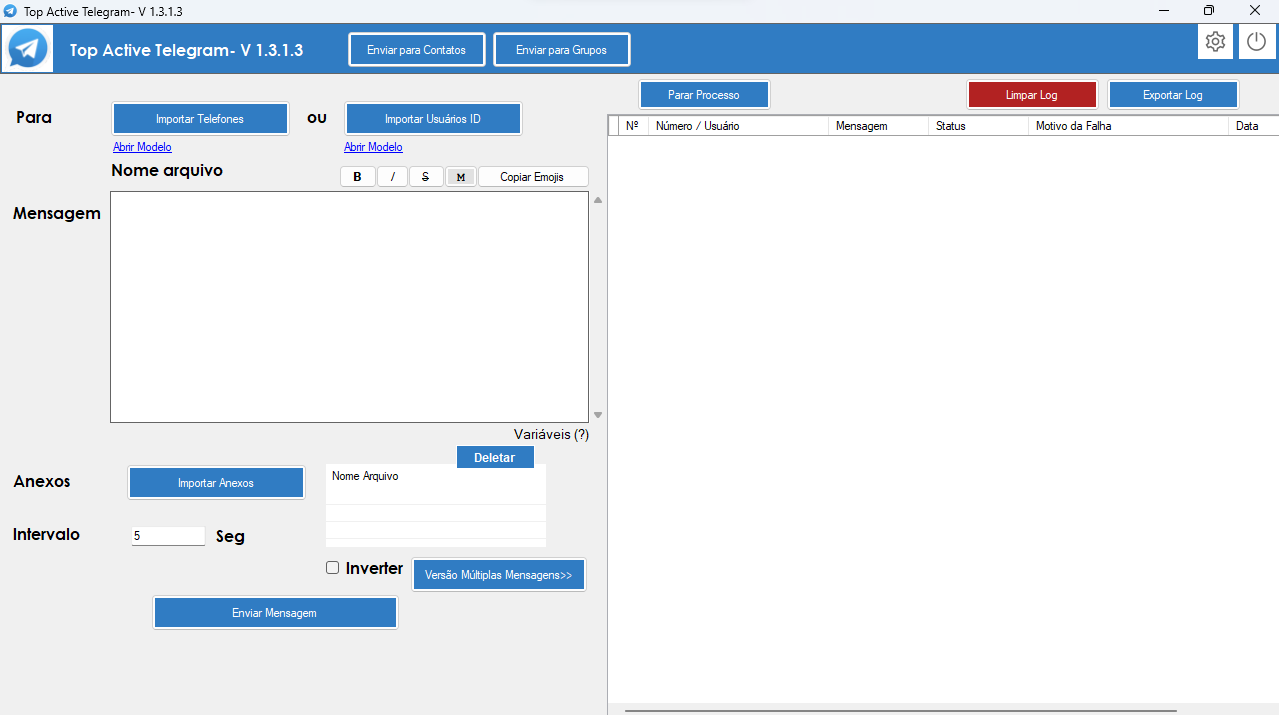Sort log by Número / Usuário column
The image size is (1279, 715).
[x=739, y=126]
